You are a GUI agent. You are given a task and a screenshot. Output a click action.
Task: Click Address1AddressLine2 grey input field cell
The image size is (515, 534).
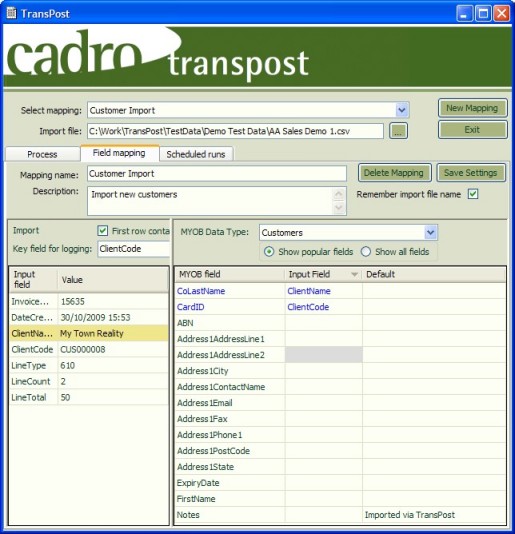pyautogui.click(x=324, y=355)
